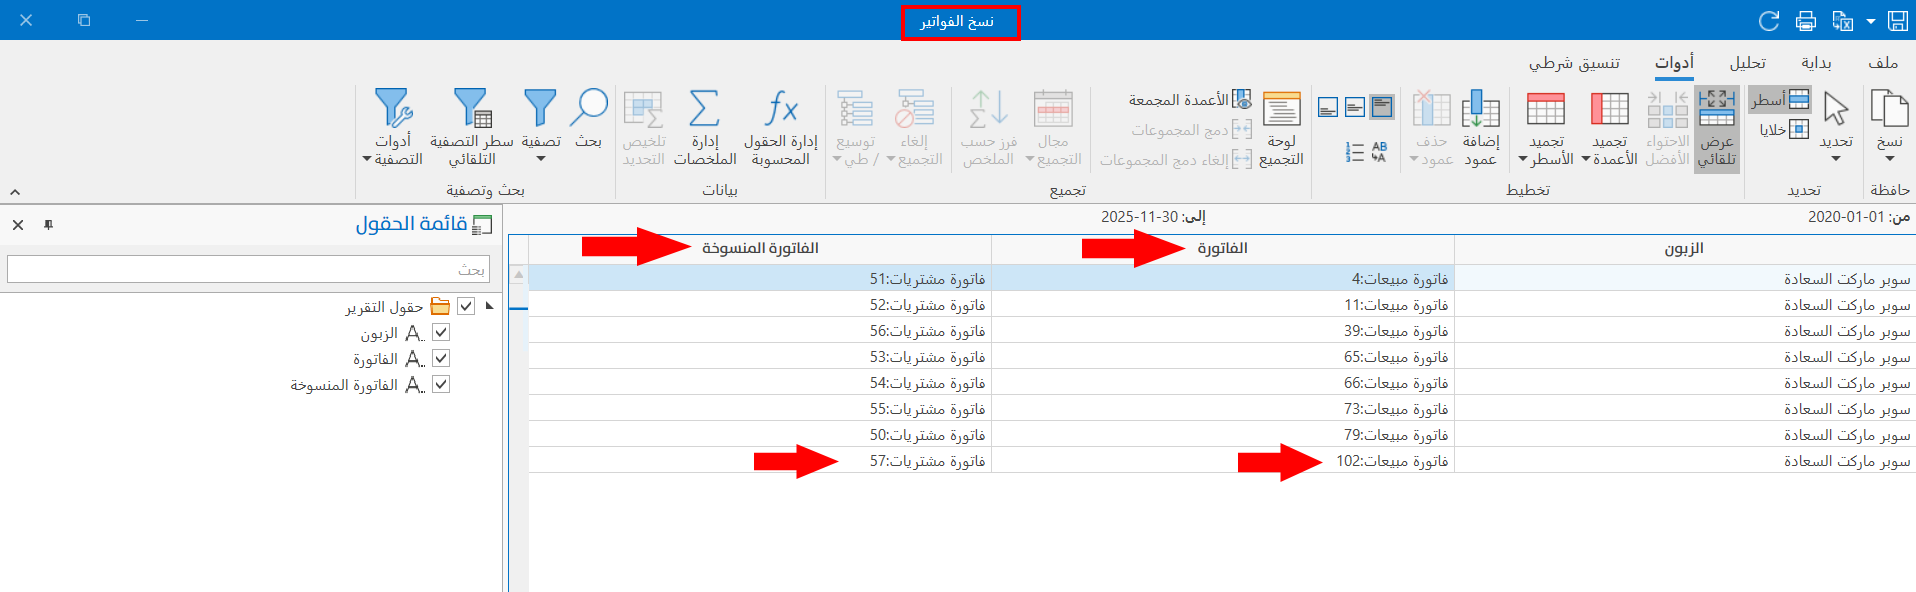Viewport: 1916px width, 592px height.
Task: Click the Refresh icon in the title bar
Action: (x=1769, y=21)
